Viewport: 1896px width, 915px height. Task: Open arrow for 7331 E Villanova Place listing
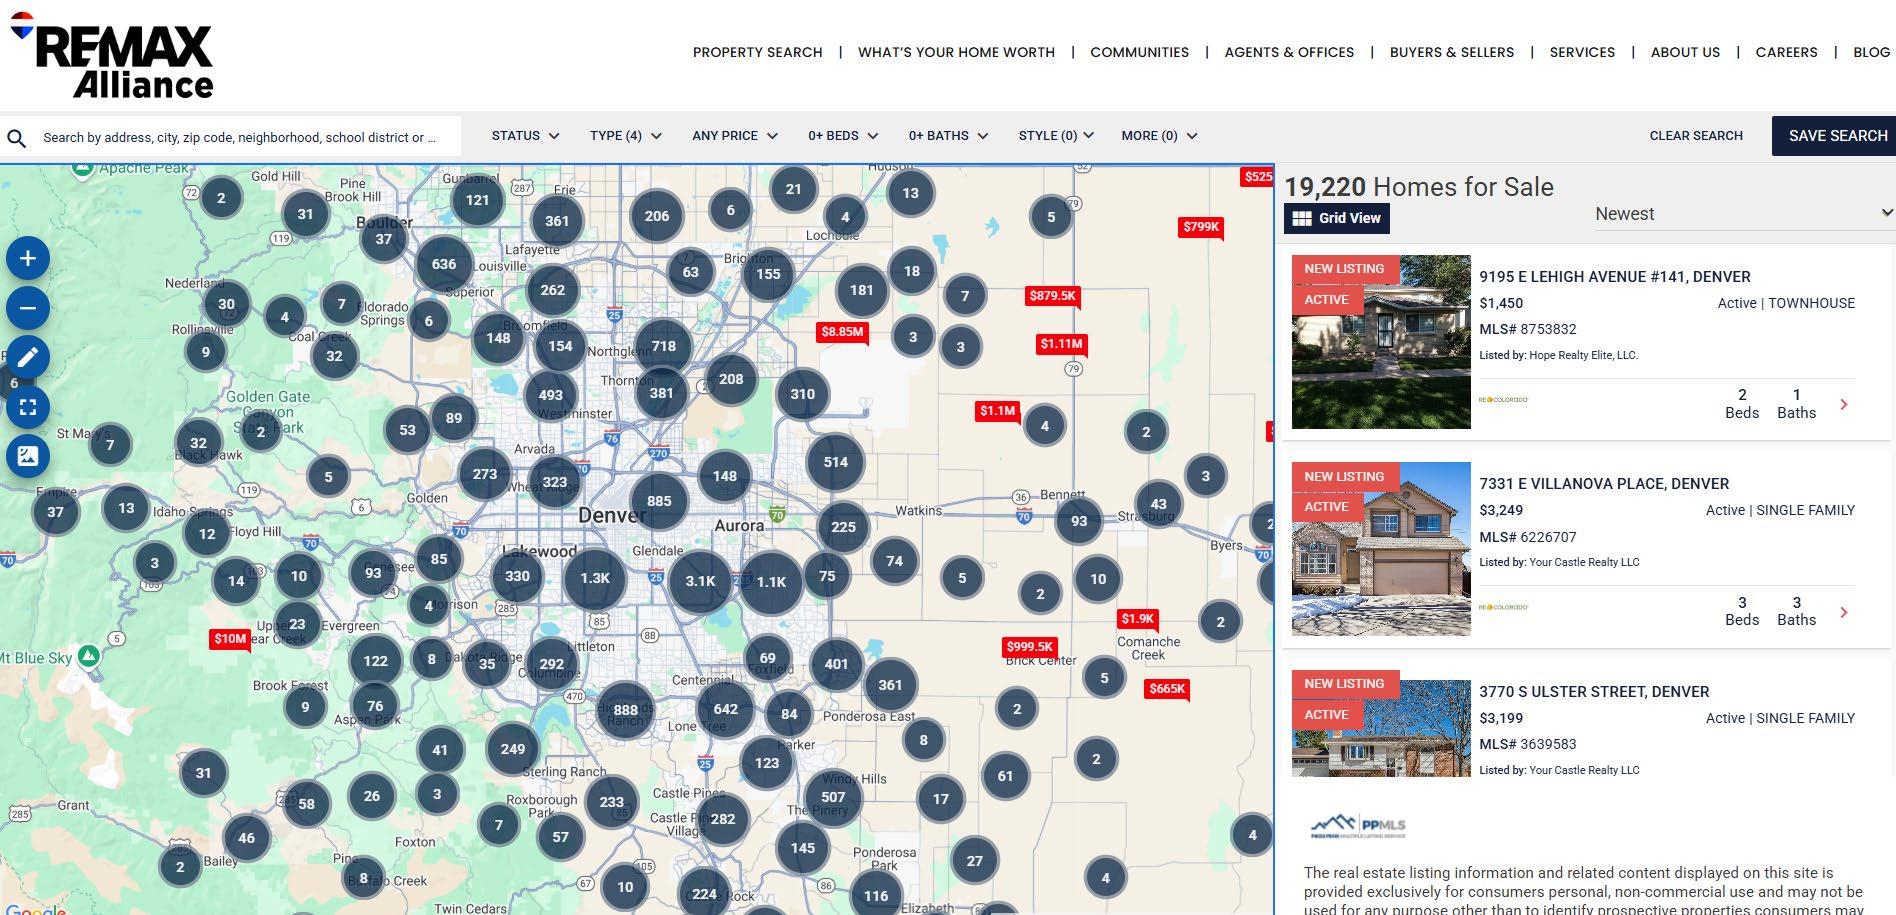pos(1844,612)
